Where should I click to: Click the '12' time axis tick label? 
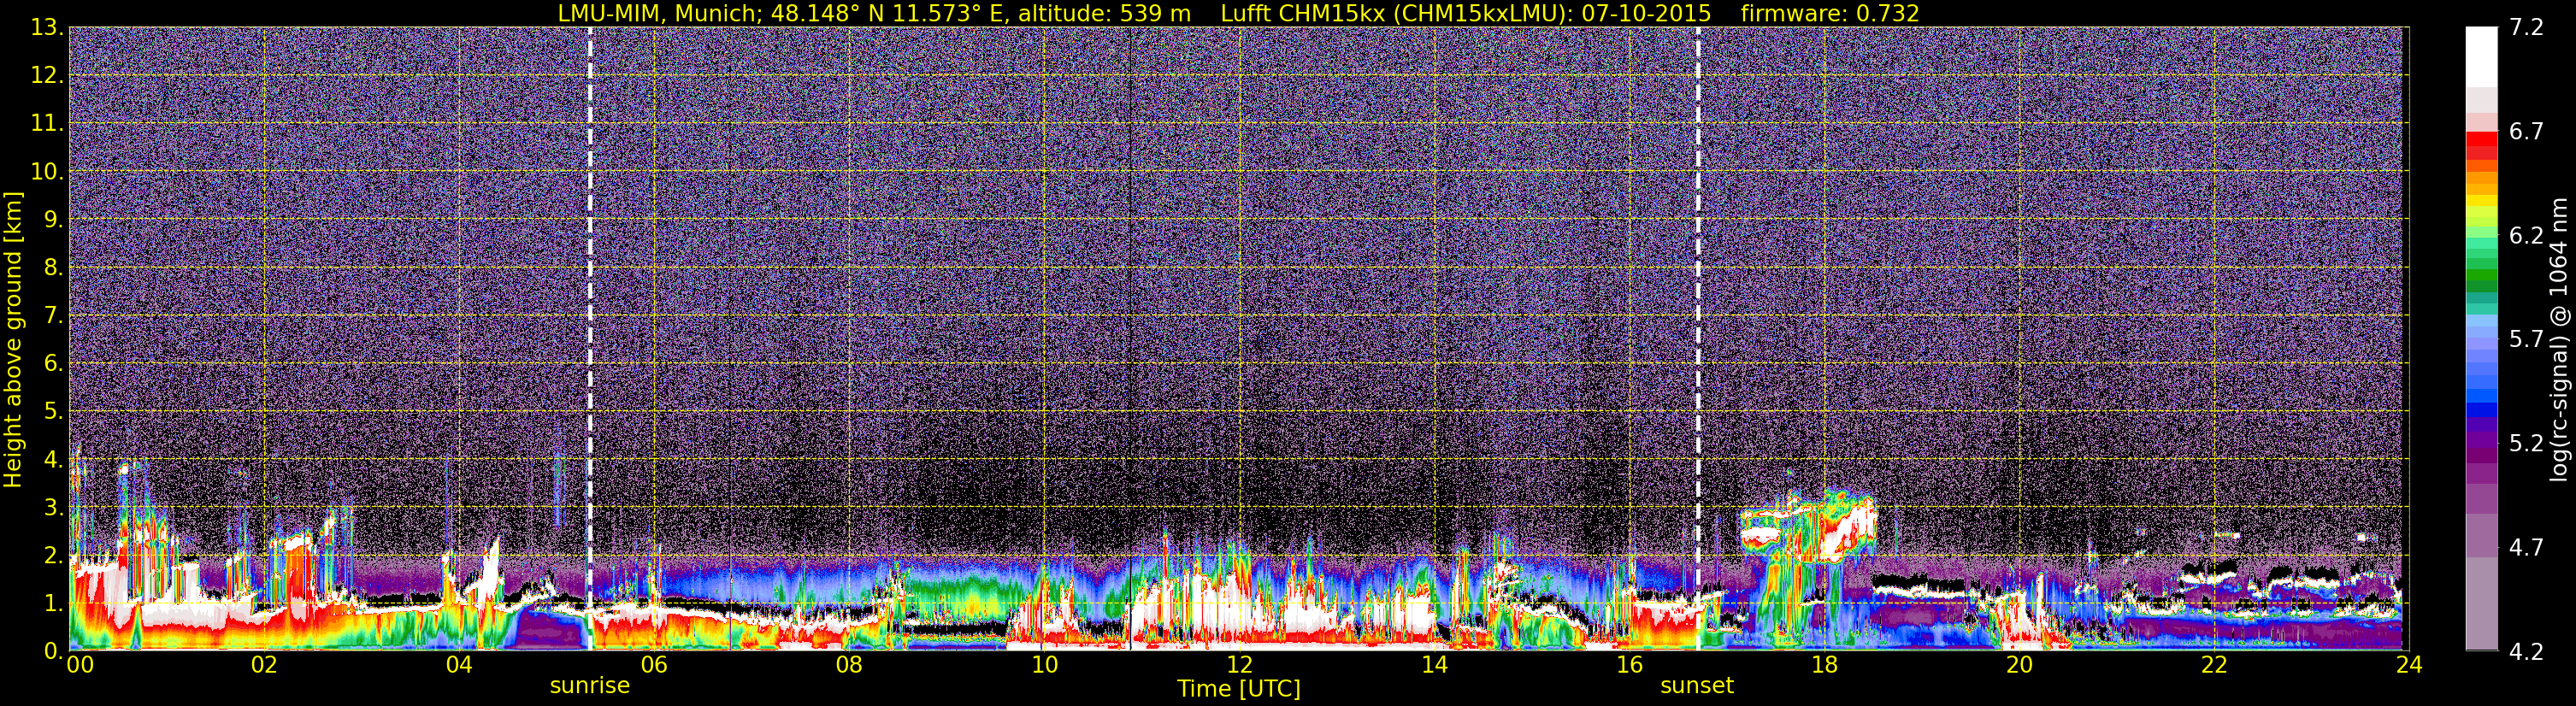[x=1239, y=665]
